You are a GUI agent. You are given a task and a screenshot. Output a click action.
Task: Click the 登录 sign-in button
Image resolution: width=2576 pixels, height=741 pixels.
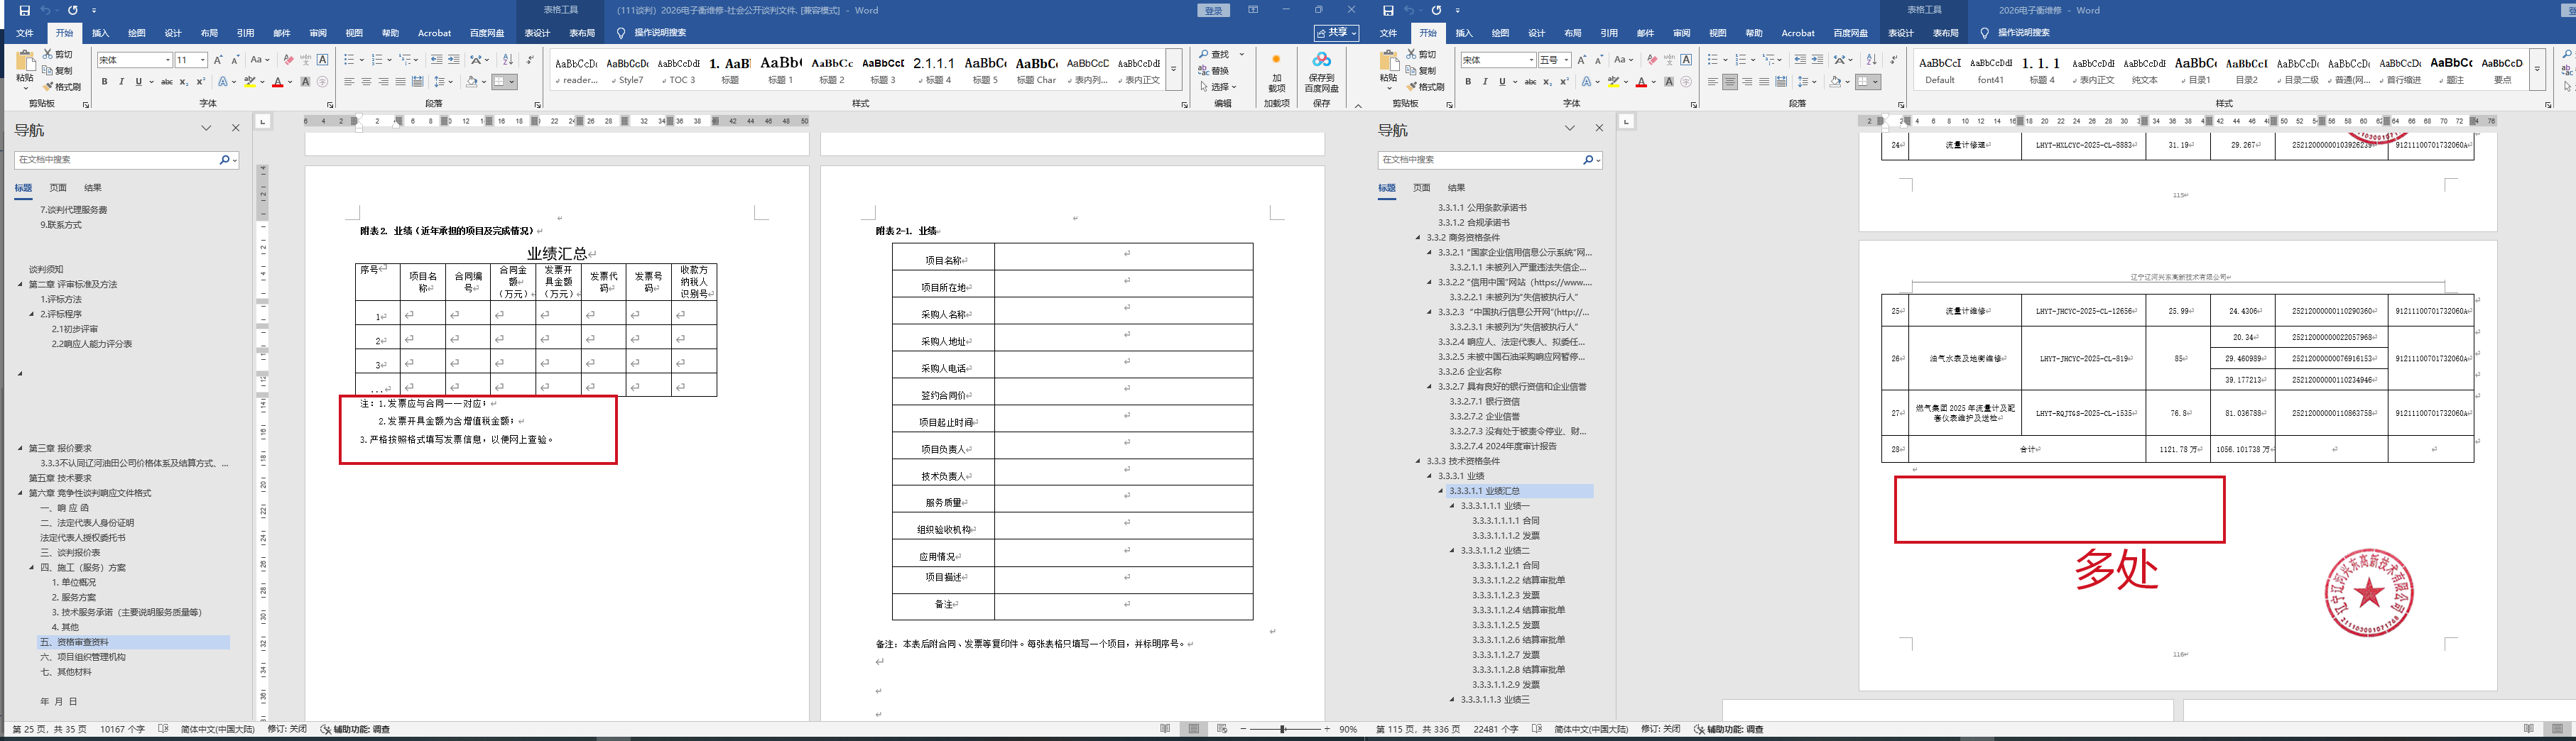pyautogui.click(x=1213, y=10)
